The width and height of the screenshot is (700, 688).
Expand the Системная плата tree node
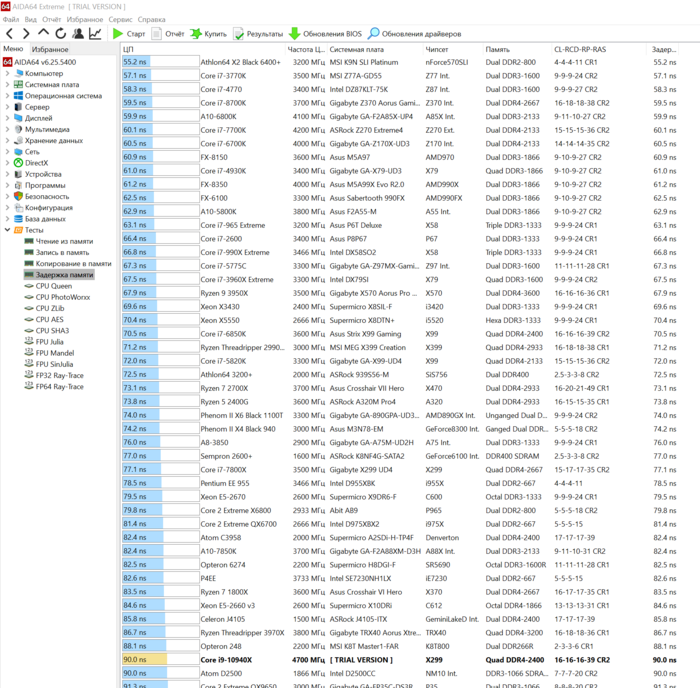pos(7,84)
